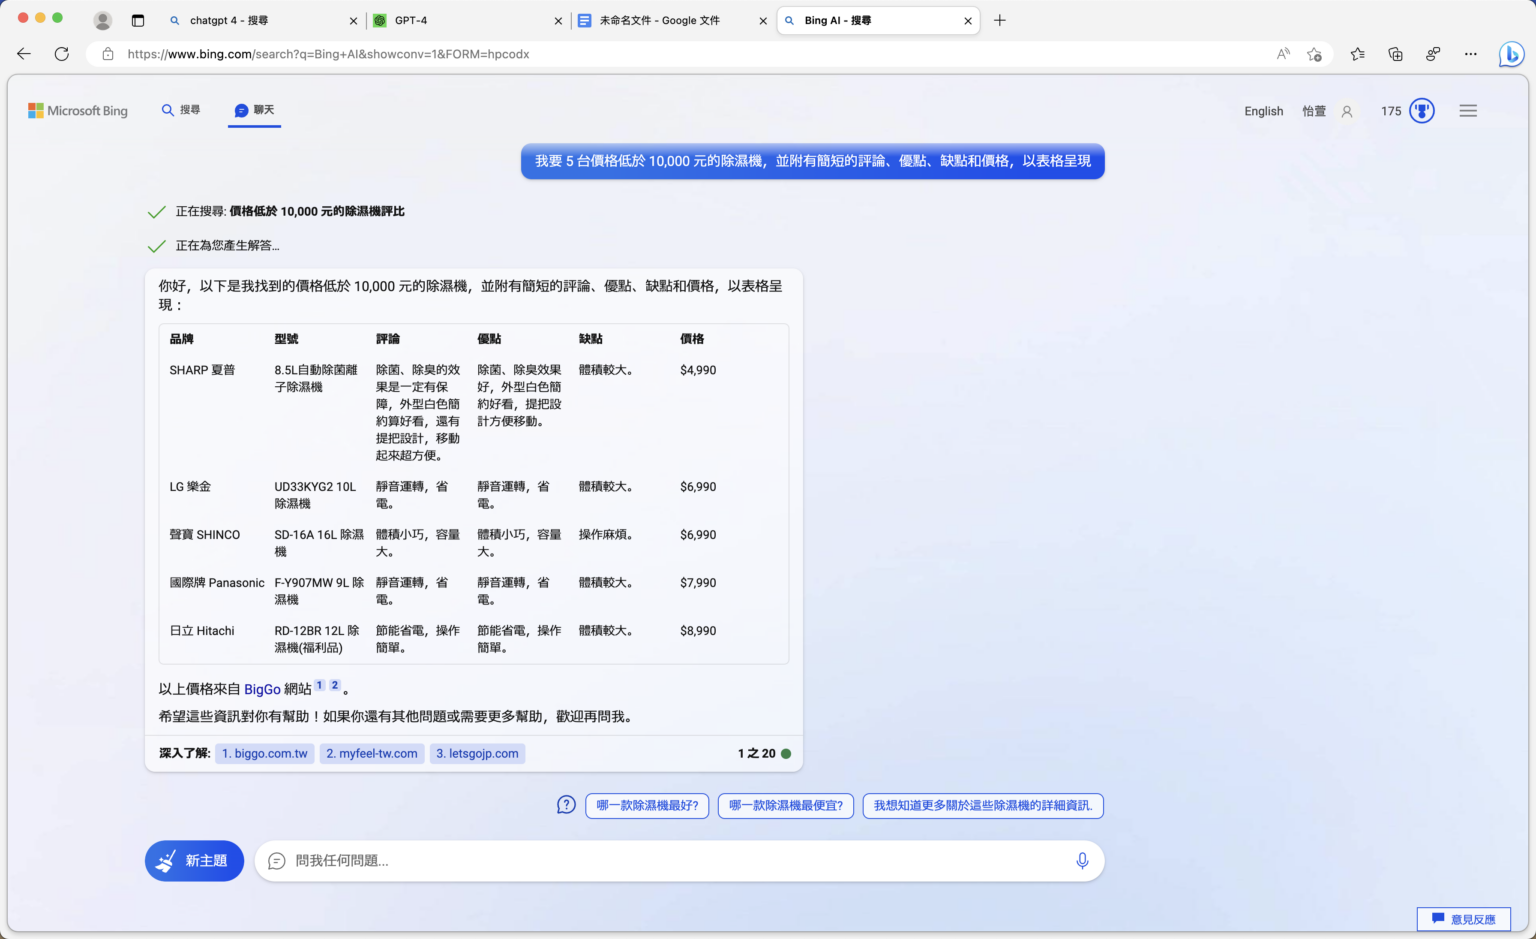Open Microsoft Rewards via the trophy icon
Viewport: 1536px width, 939px height.
(x=1421, y=111)
